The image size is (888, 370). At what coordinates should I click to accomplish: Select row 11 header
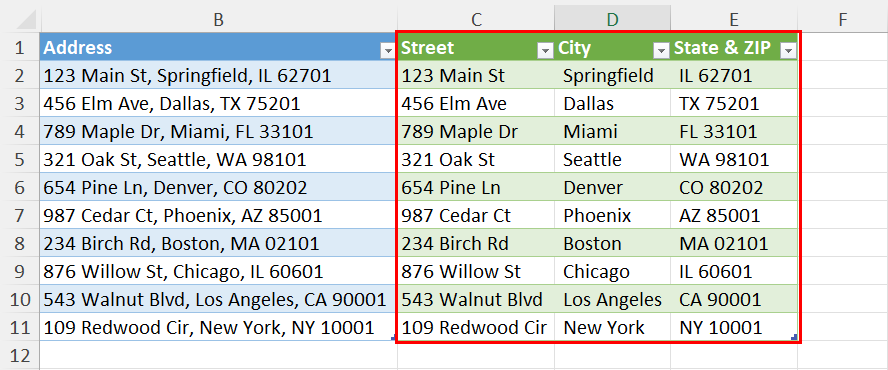(20, 327)
